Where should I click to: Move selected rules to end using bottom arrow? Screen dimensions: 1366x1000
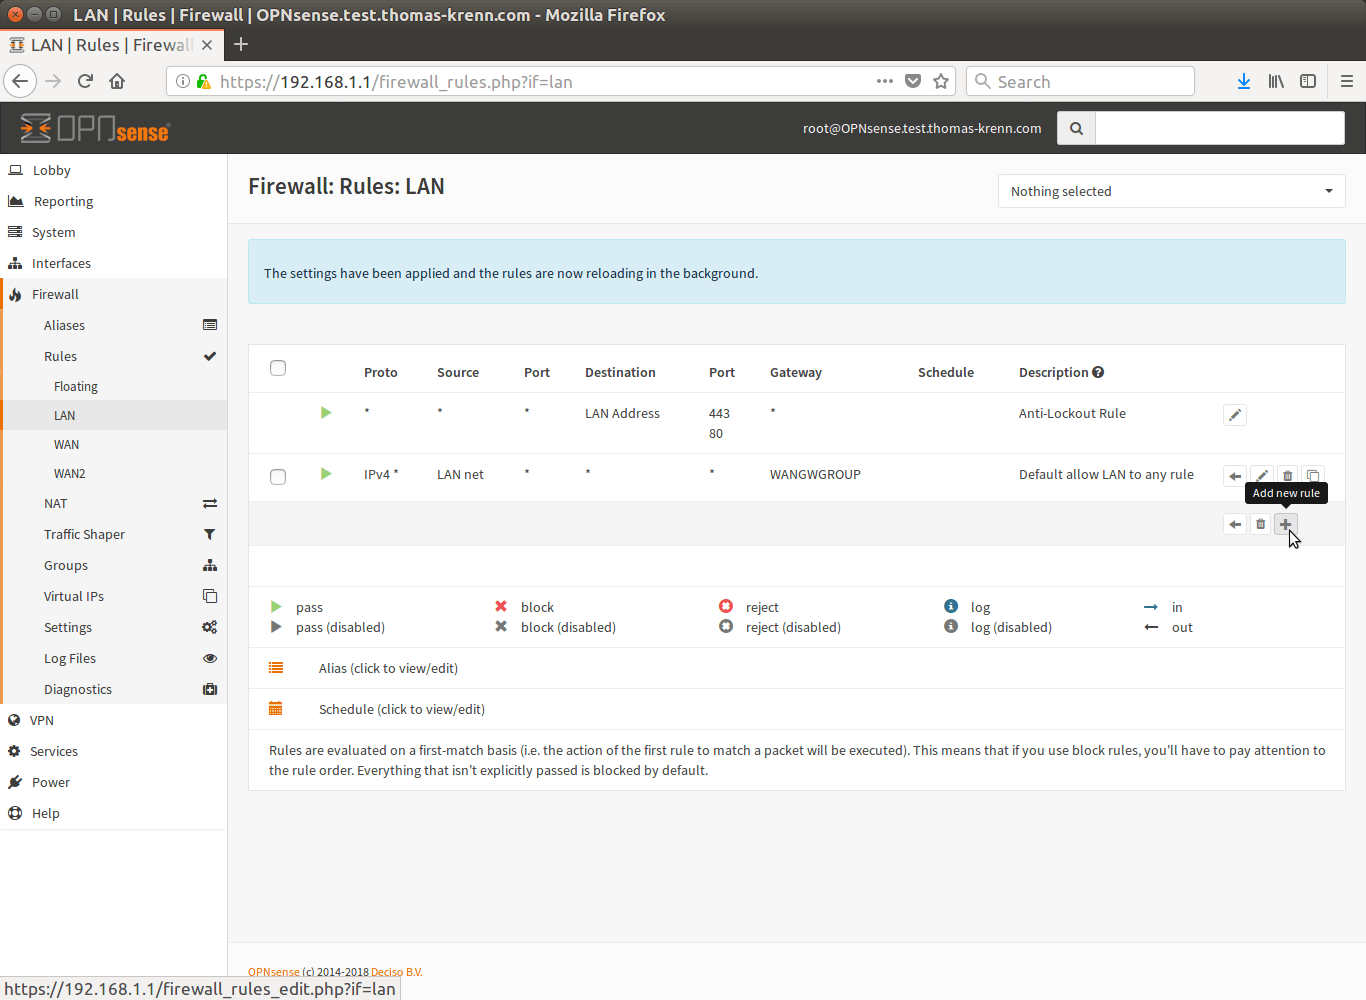click(x=1235, y=524)
